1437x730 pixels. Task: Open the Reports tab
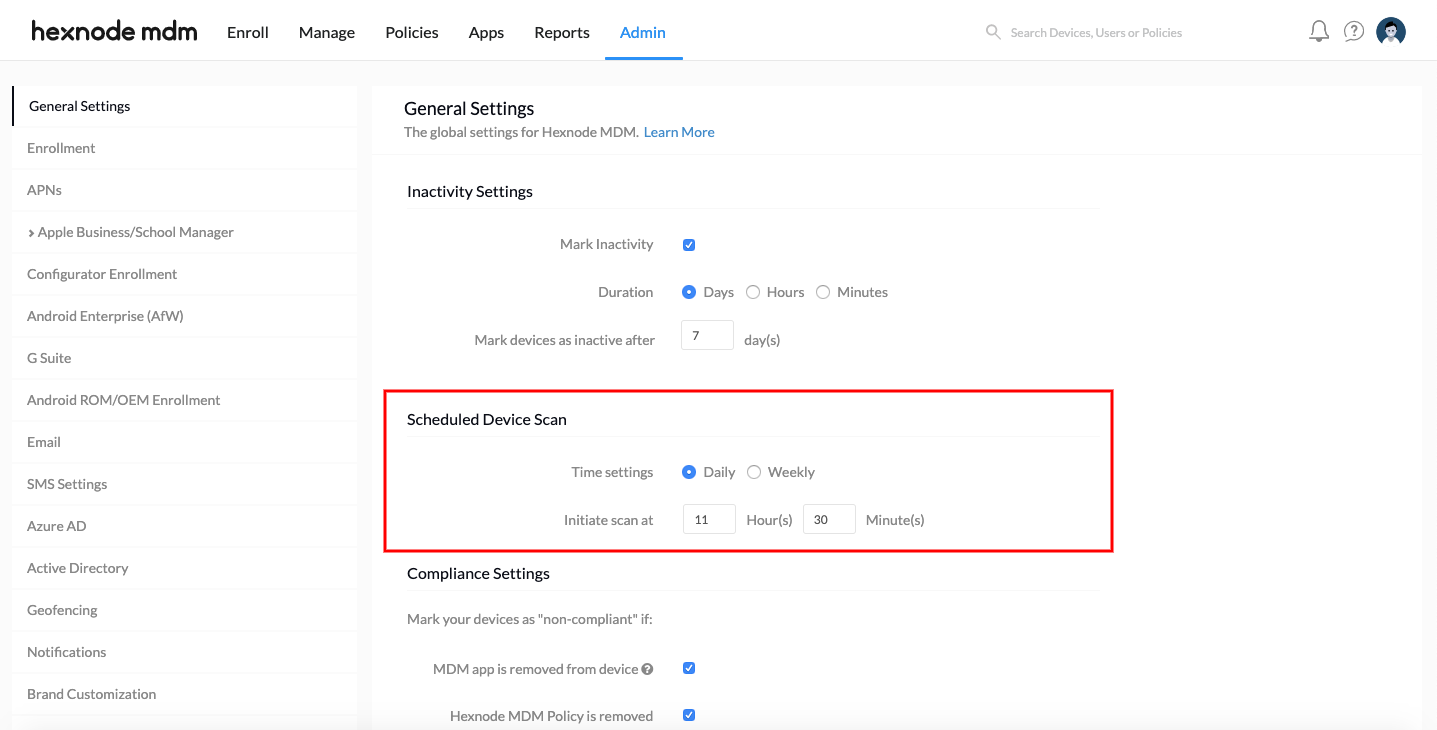coord(562,32)
